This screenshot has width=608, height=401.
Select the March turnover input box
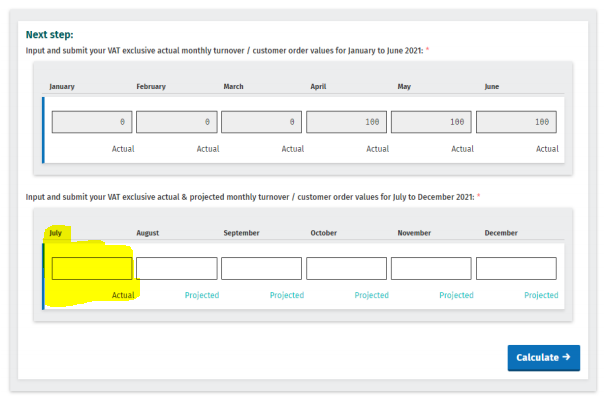pos(262,122)
